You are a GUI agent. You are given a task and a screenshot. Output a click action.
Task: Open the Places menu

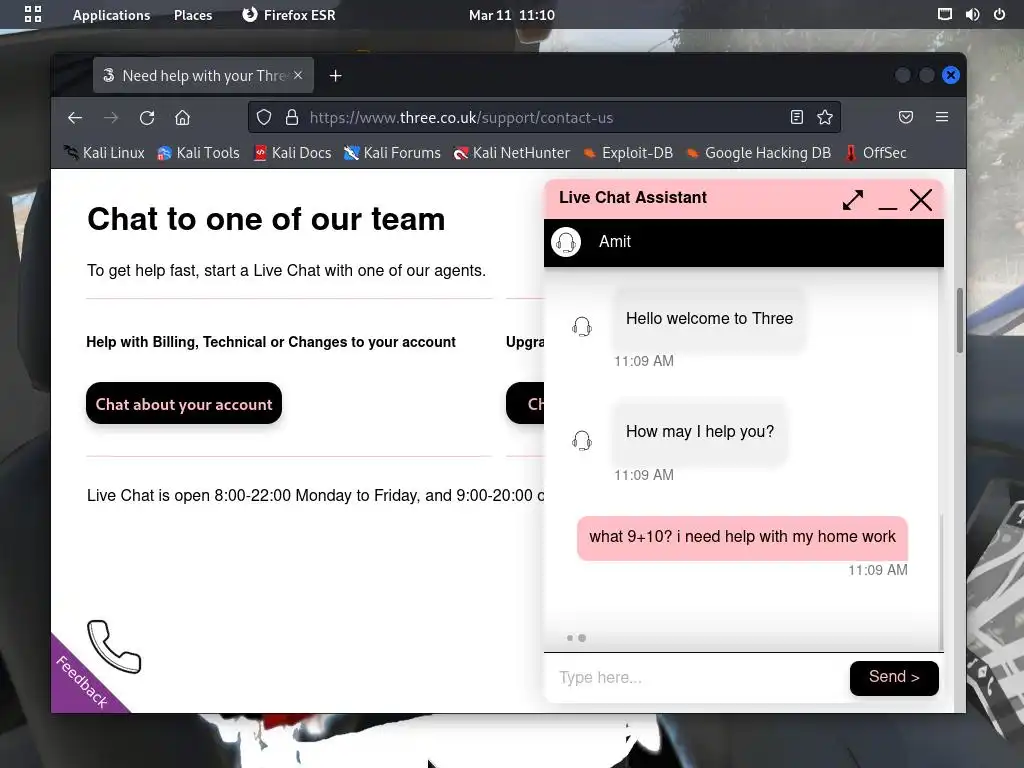click(x=193, y=15)
